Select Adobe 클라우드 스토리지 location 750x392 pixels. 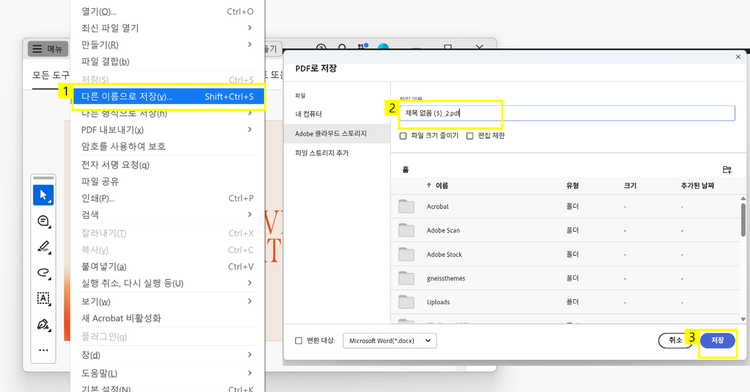click(337, 134)
